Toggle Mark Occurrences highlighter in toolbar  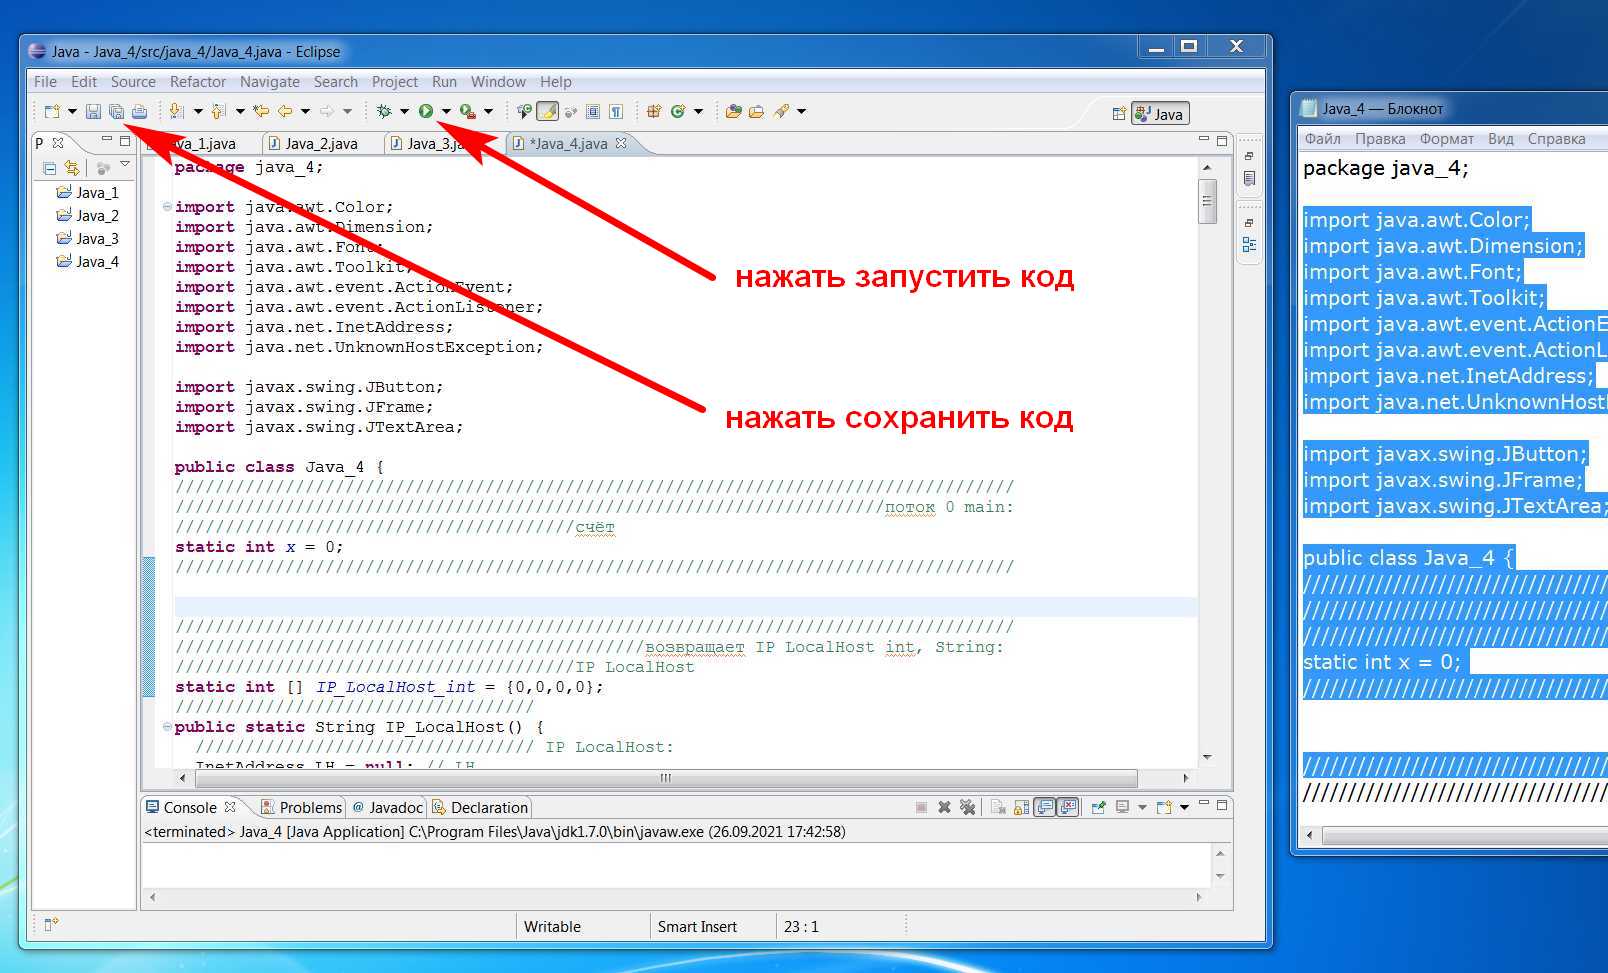coord(547,112)
